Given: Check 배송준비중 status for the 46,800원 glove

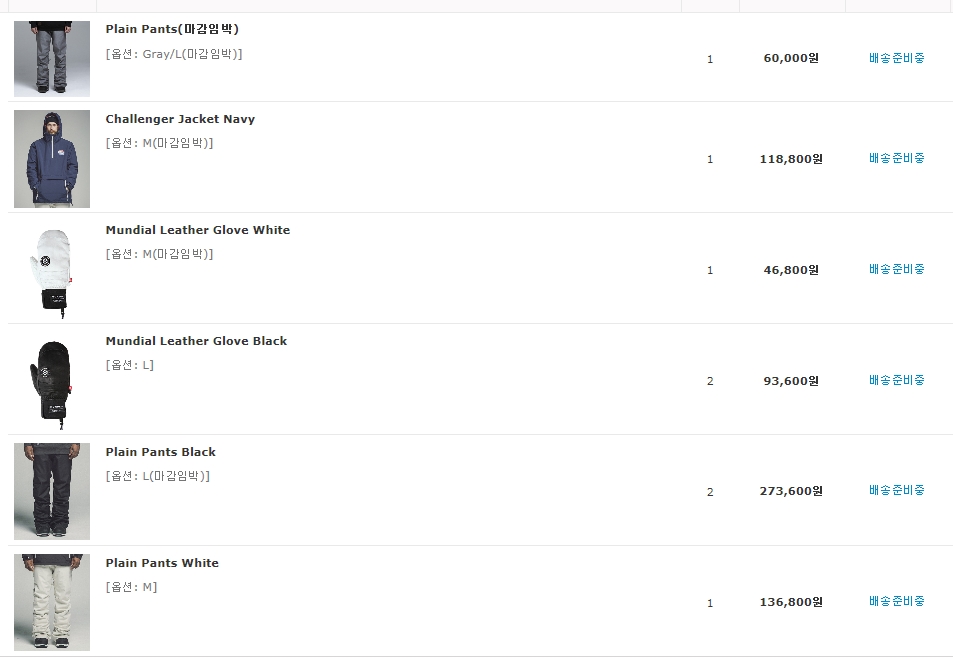Looking at the screenshot, I should coord(896,269).
